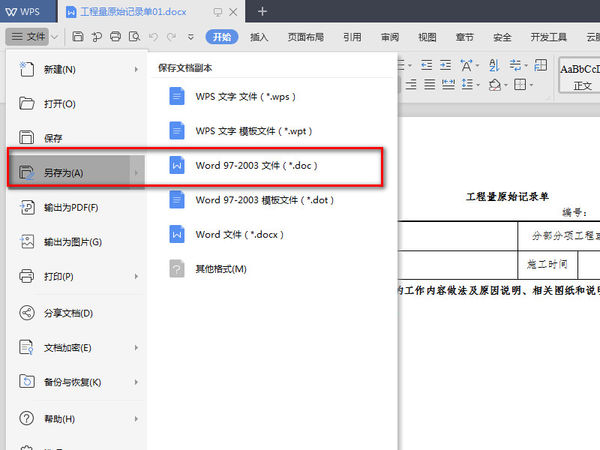Open the 引用 ribbon tab

[352, 37]
